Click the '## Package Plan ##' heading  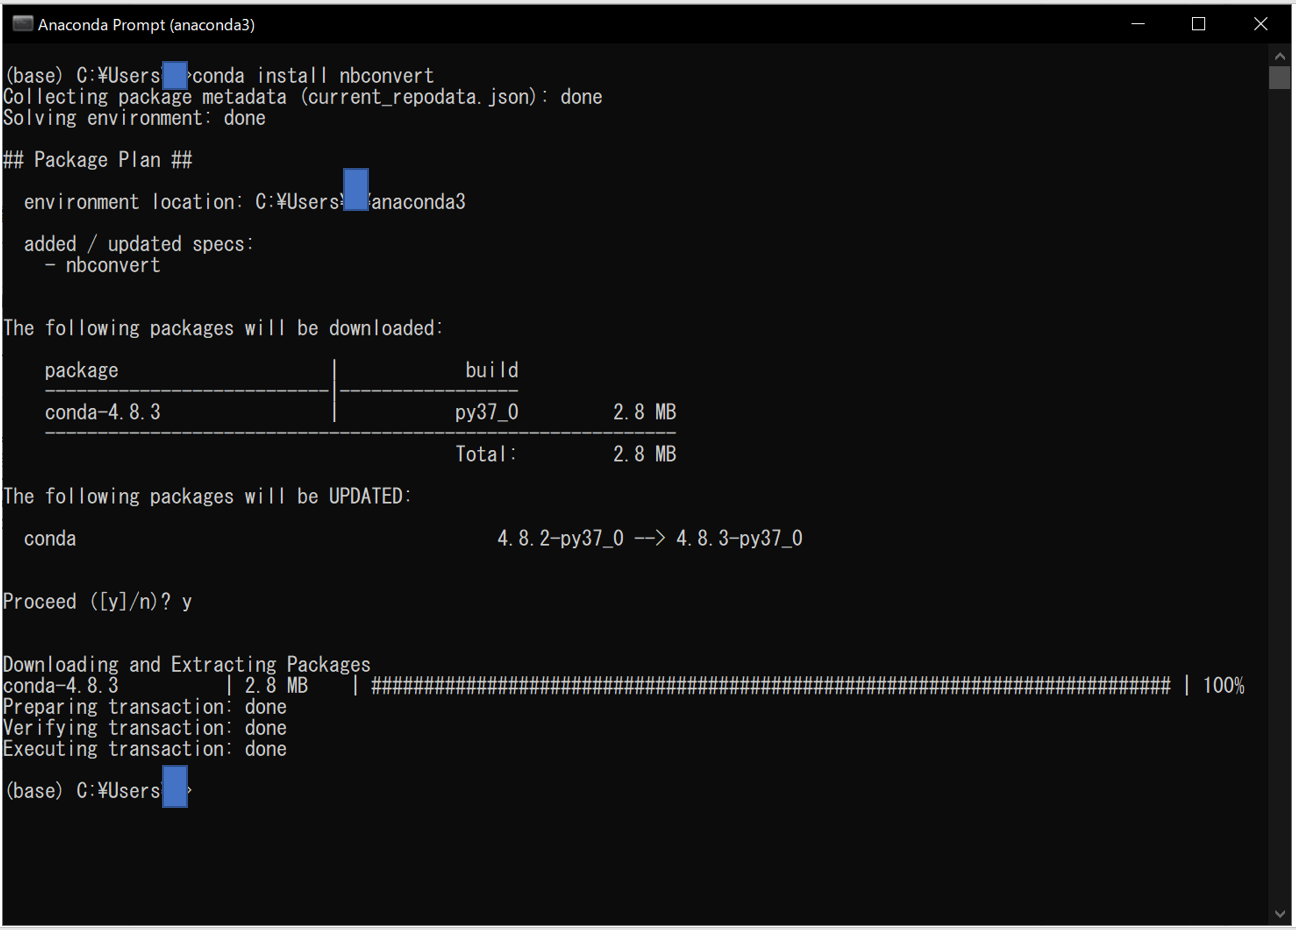pyautogui.click(x=98, y=160)
